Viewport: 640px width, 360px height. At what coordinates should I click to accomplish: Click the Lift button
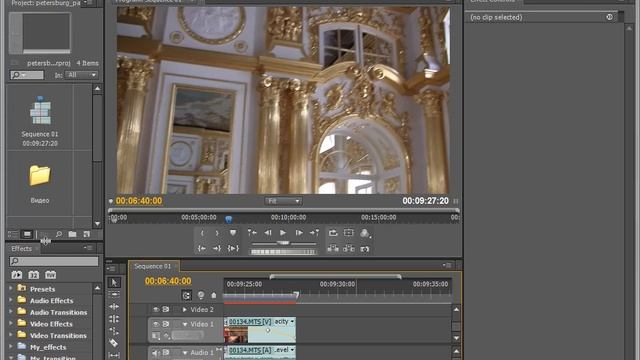(333, 248)
